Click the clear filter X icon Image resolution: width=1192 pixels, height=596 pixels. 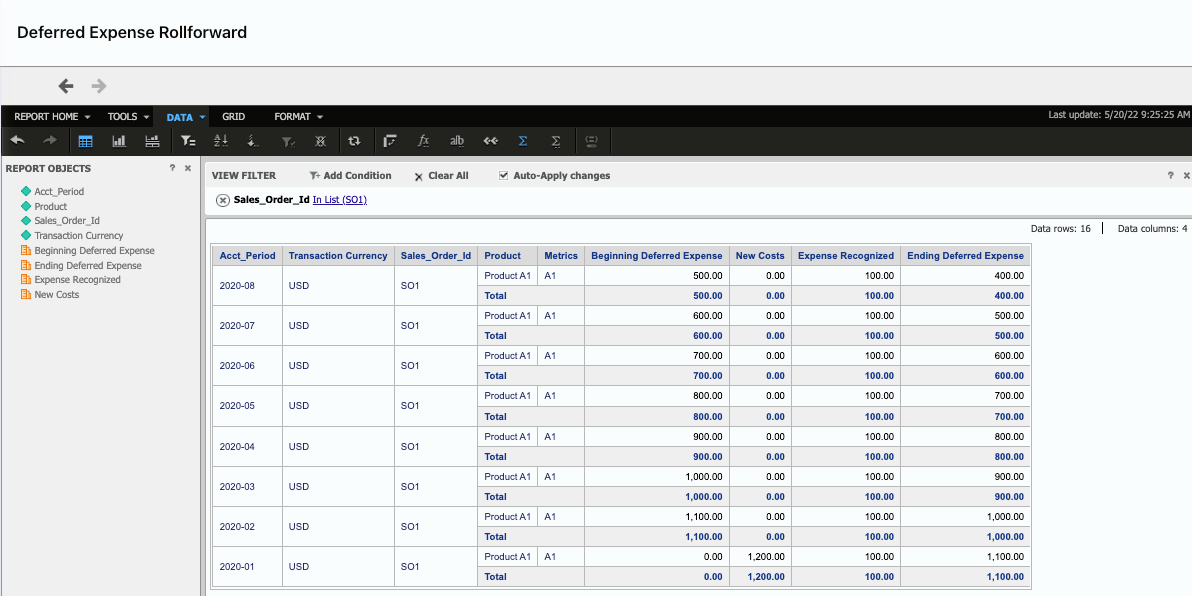(321, 141)
